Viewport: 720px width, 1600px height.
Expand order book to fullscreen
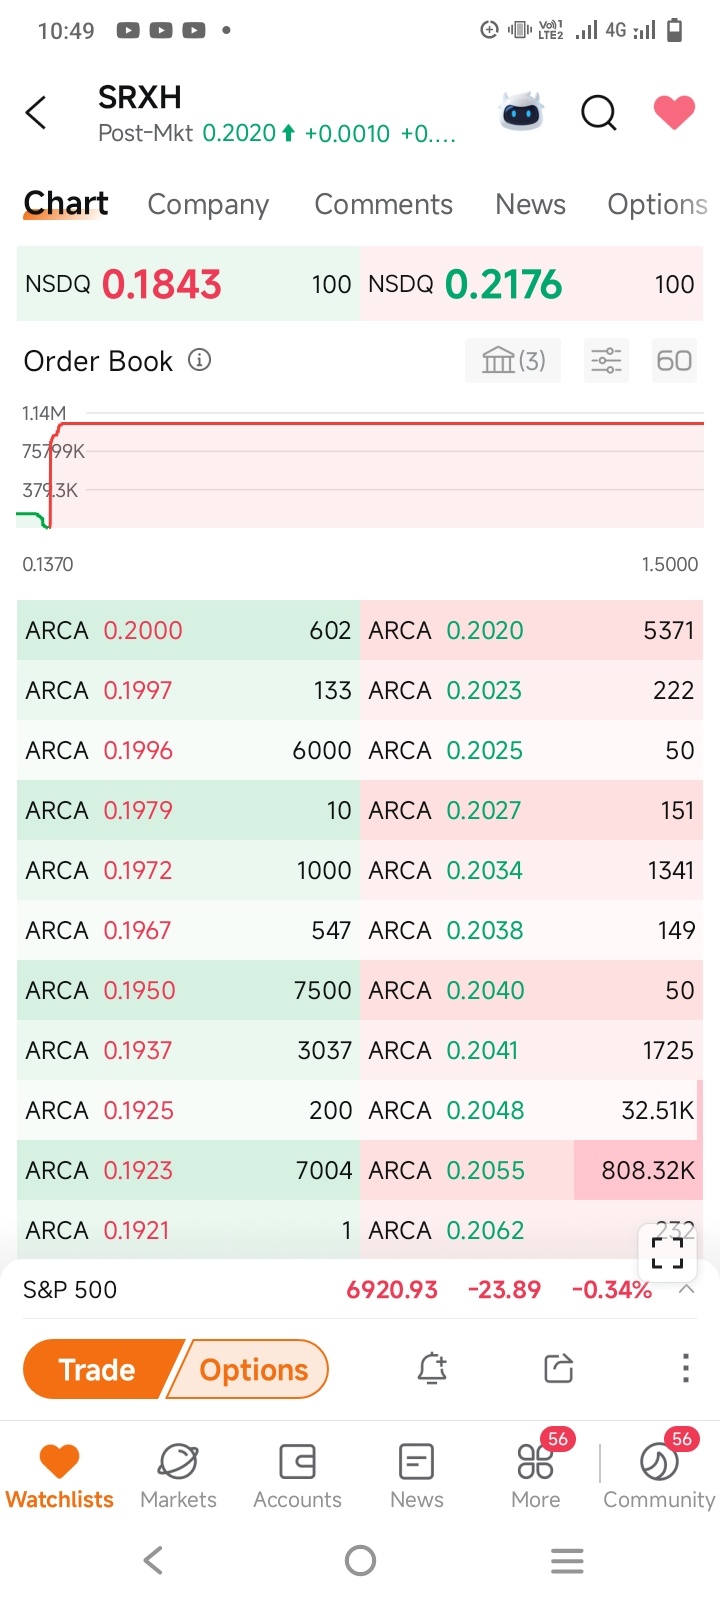pyautogui.click(x=667, y=1253)
